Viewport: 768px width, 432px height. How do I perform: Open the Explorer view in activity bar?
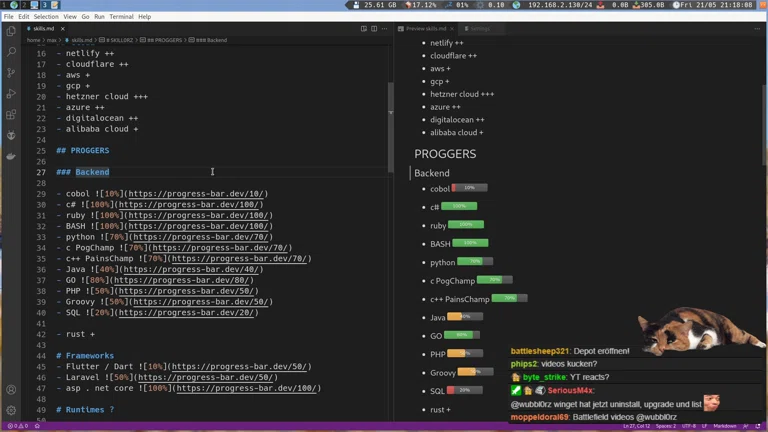[x=11, y=30]
